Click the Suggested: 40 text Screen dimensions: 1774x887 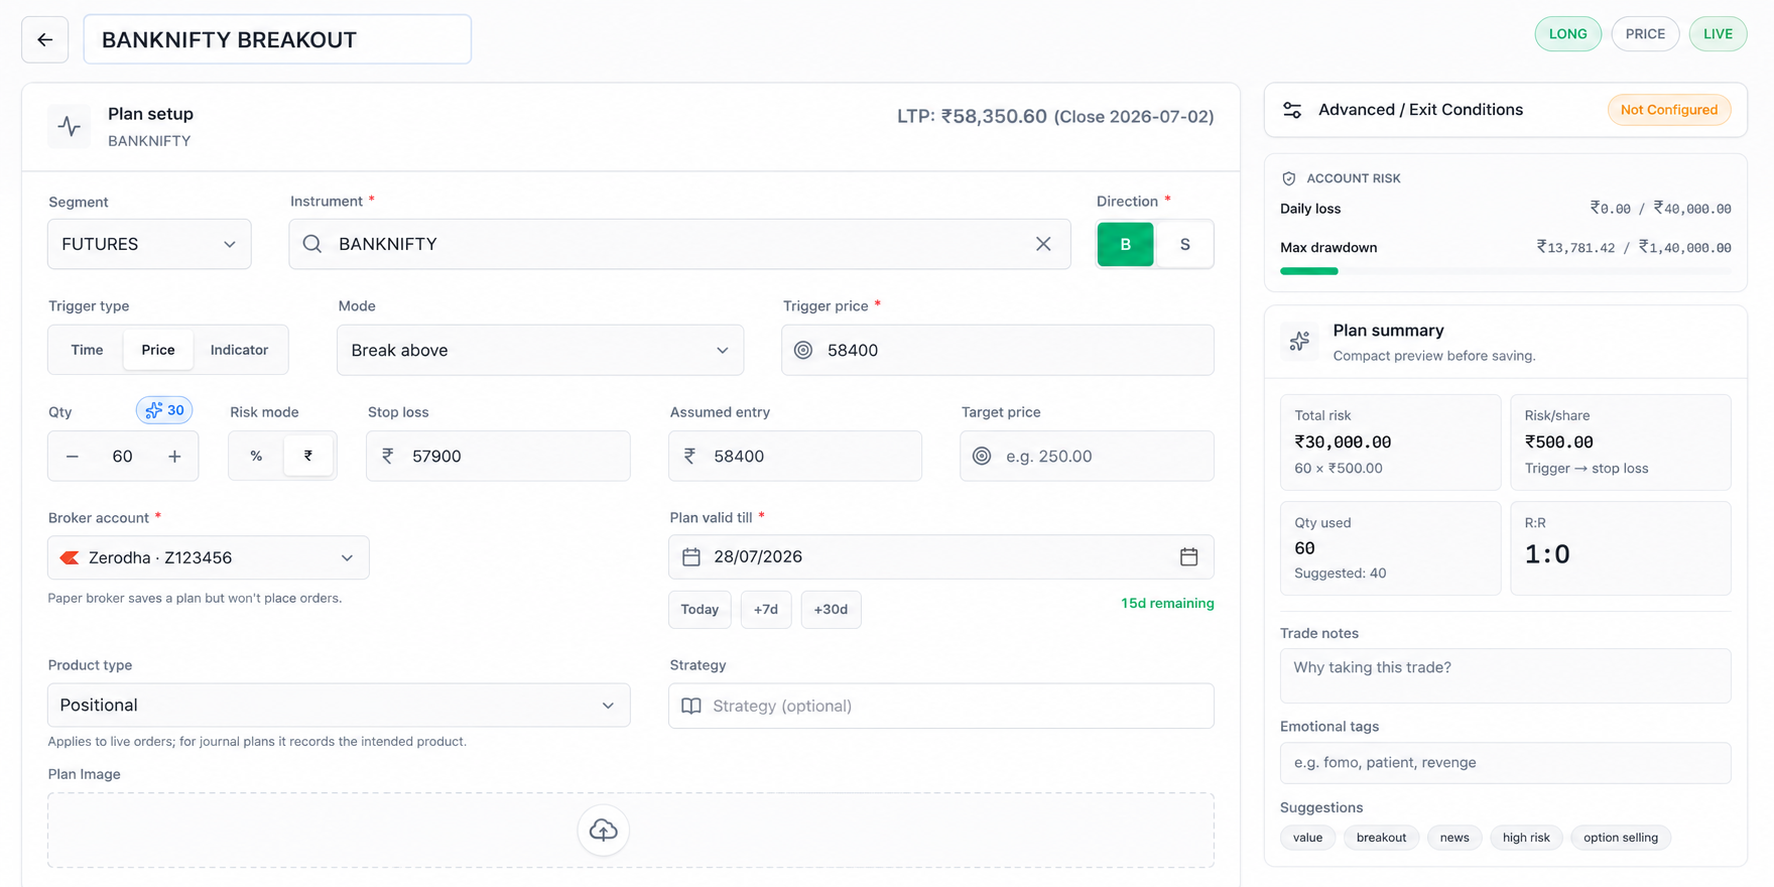coord(1340,574)
